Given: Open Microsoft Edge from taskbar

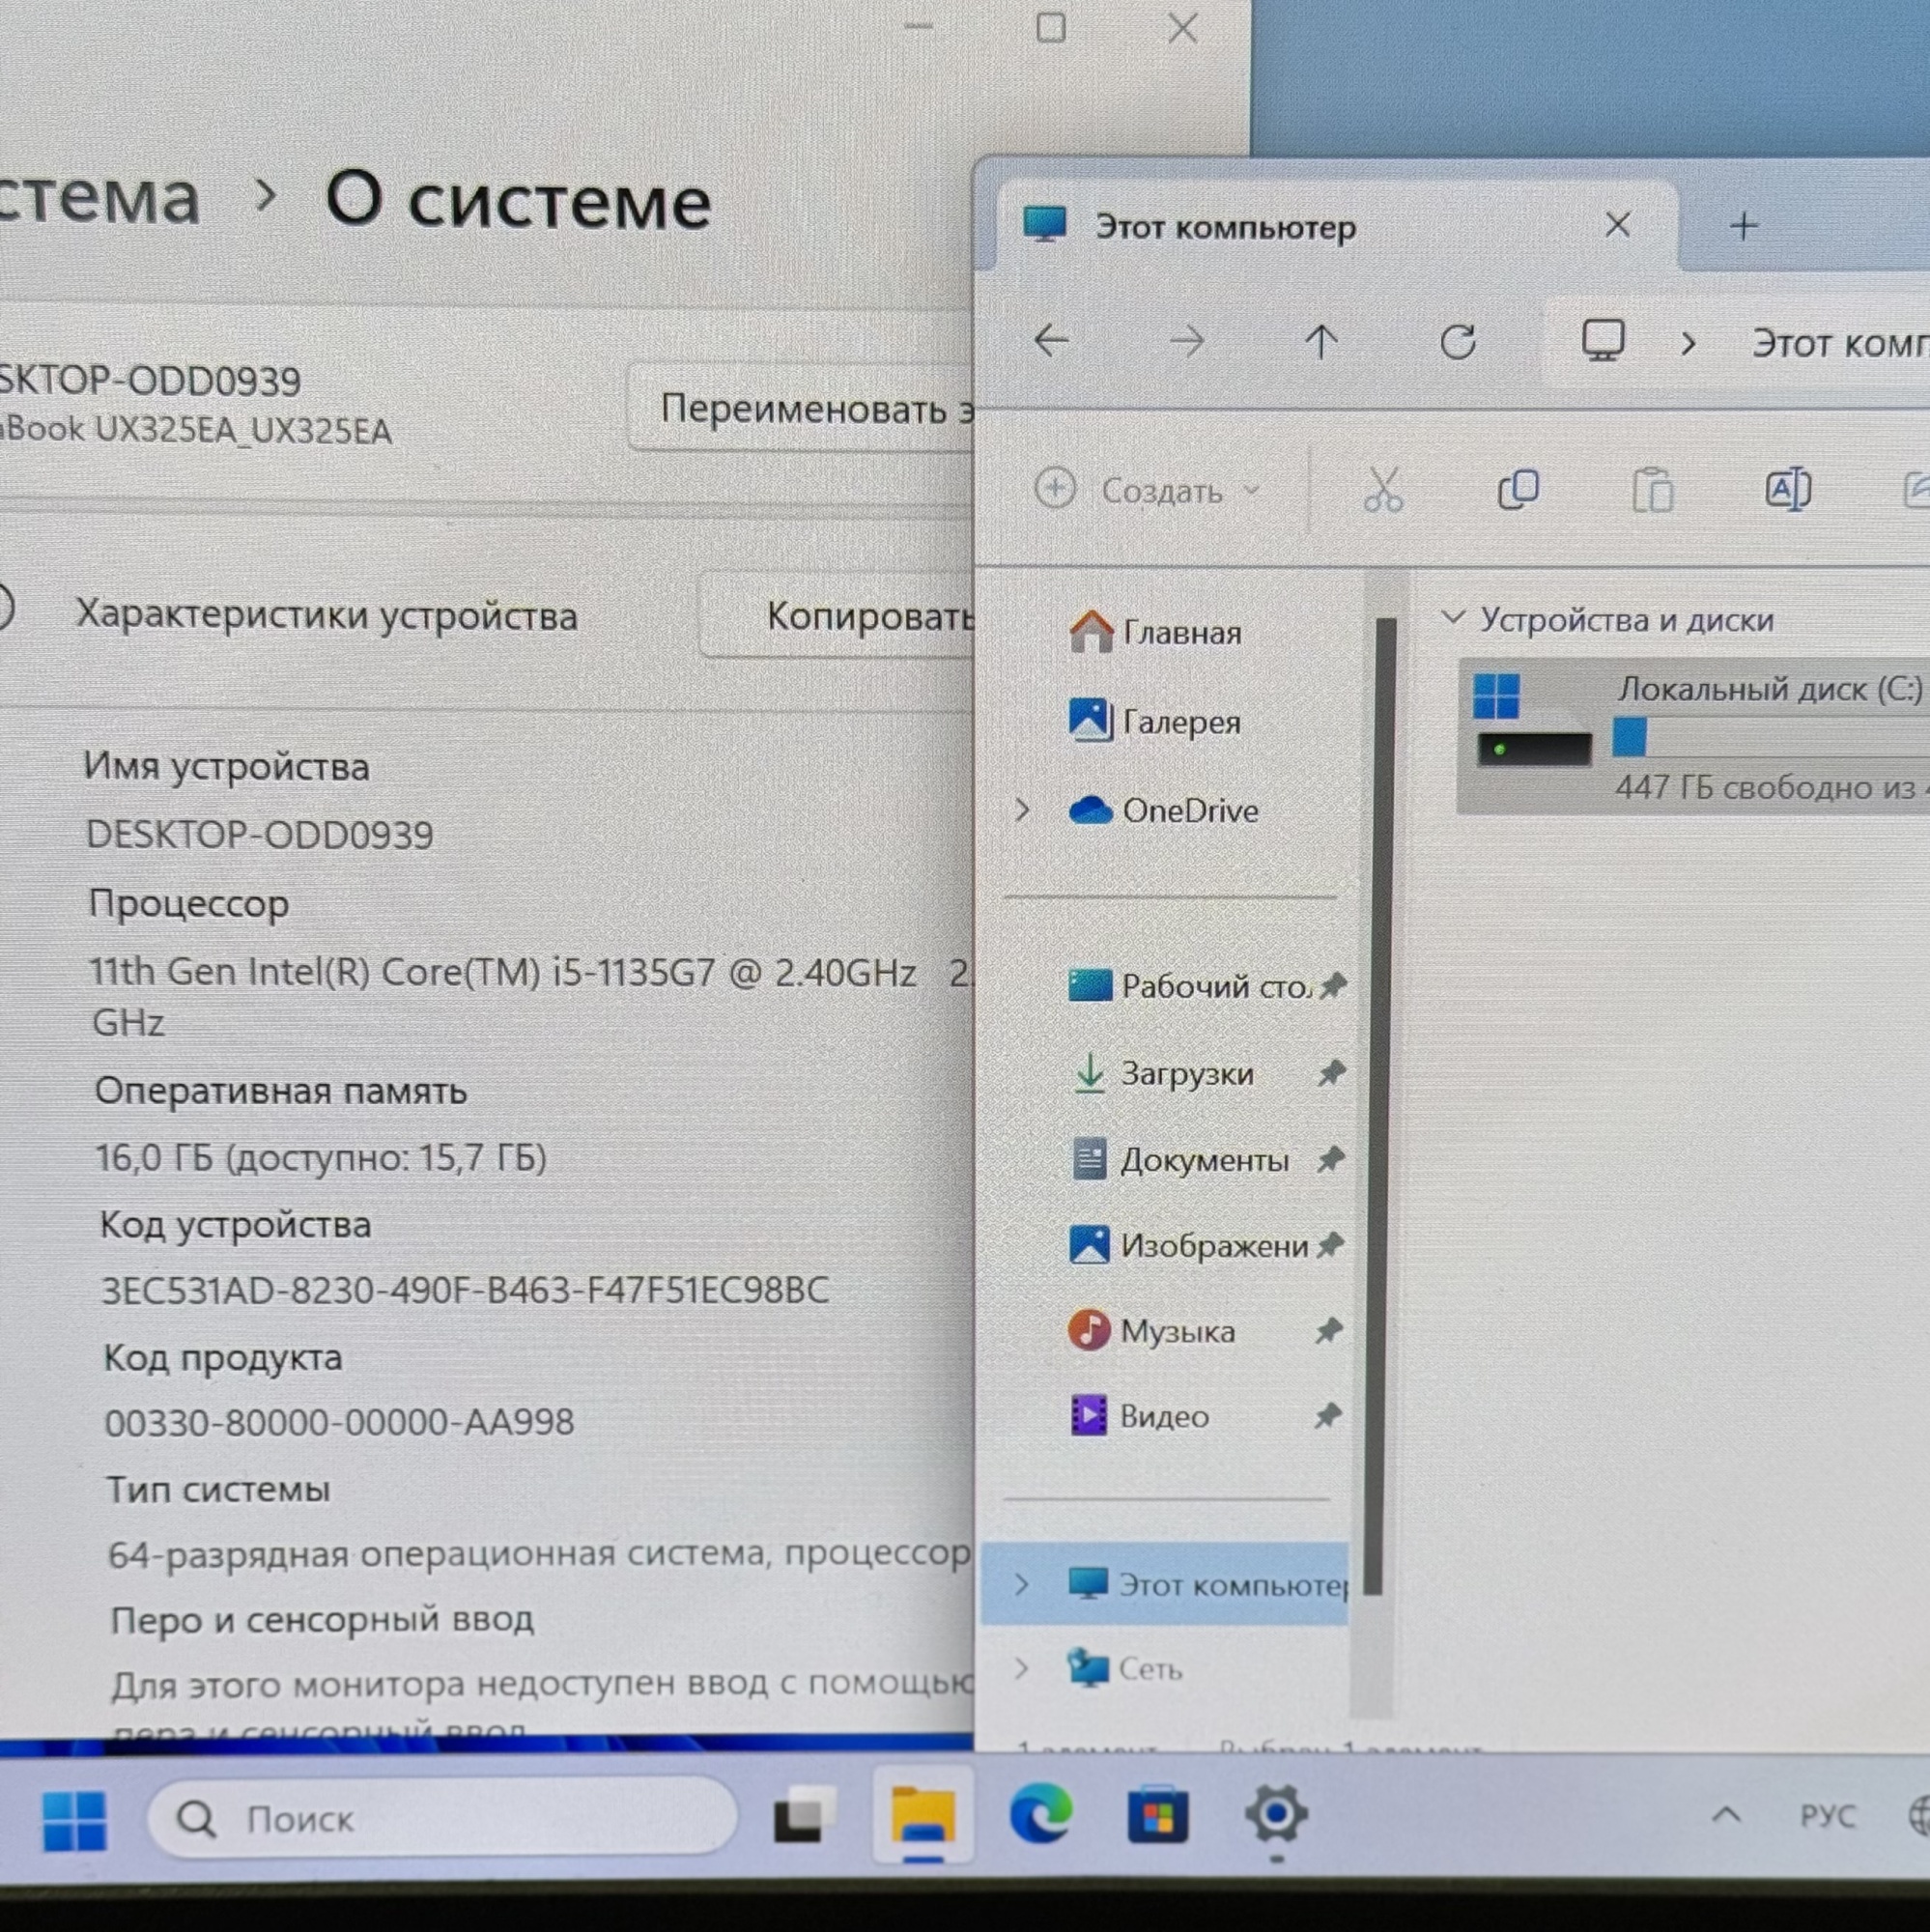Looking at the screenshot, I should coord(1040,1815).
